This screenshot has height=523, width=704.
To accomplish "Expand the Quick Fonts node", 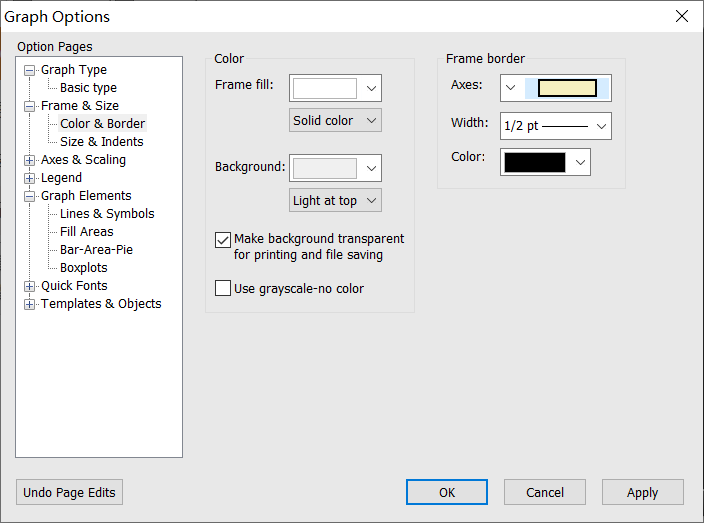I will [30, 286].
